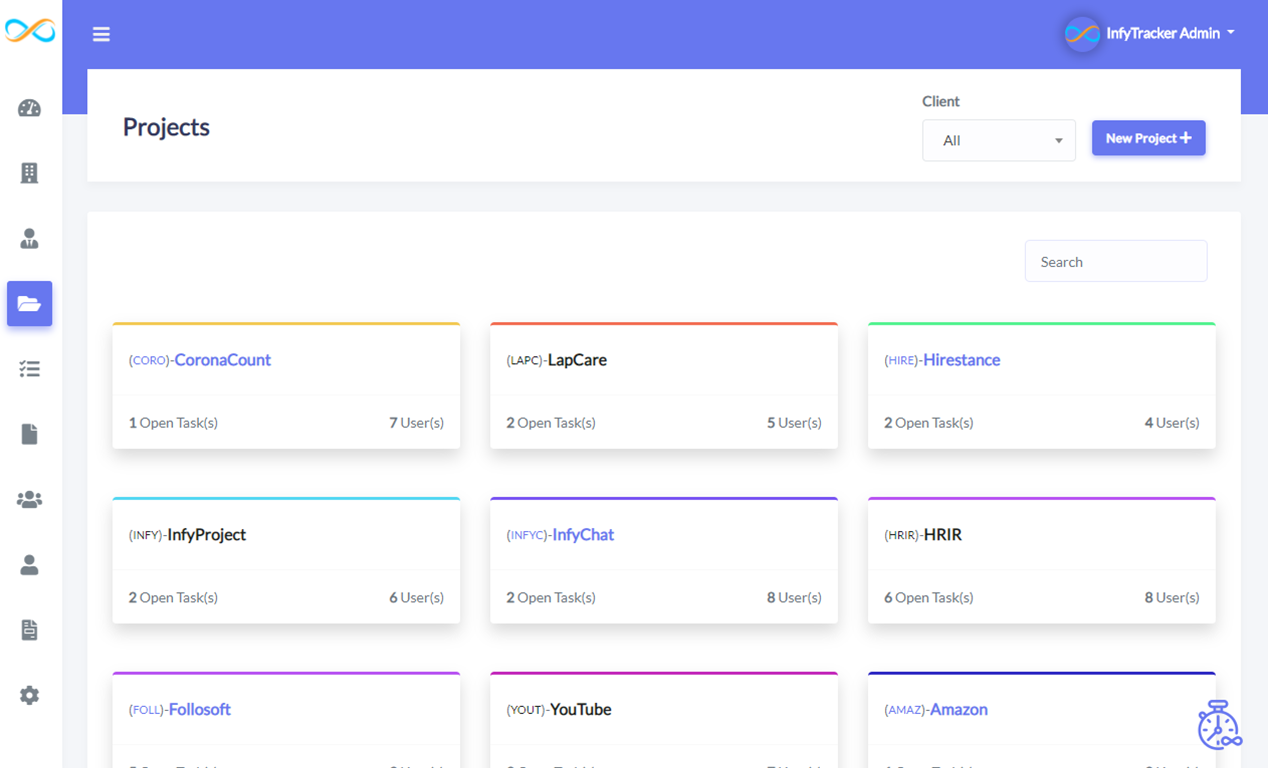Open the Dashboard from the sidebar
This screenshot has height=768, width=1268.
tap(30, 108)
